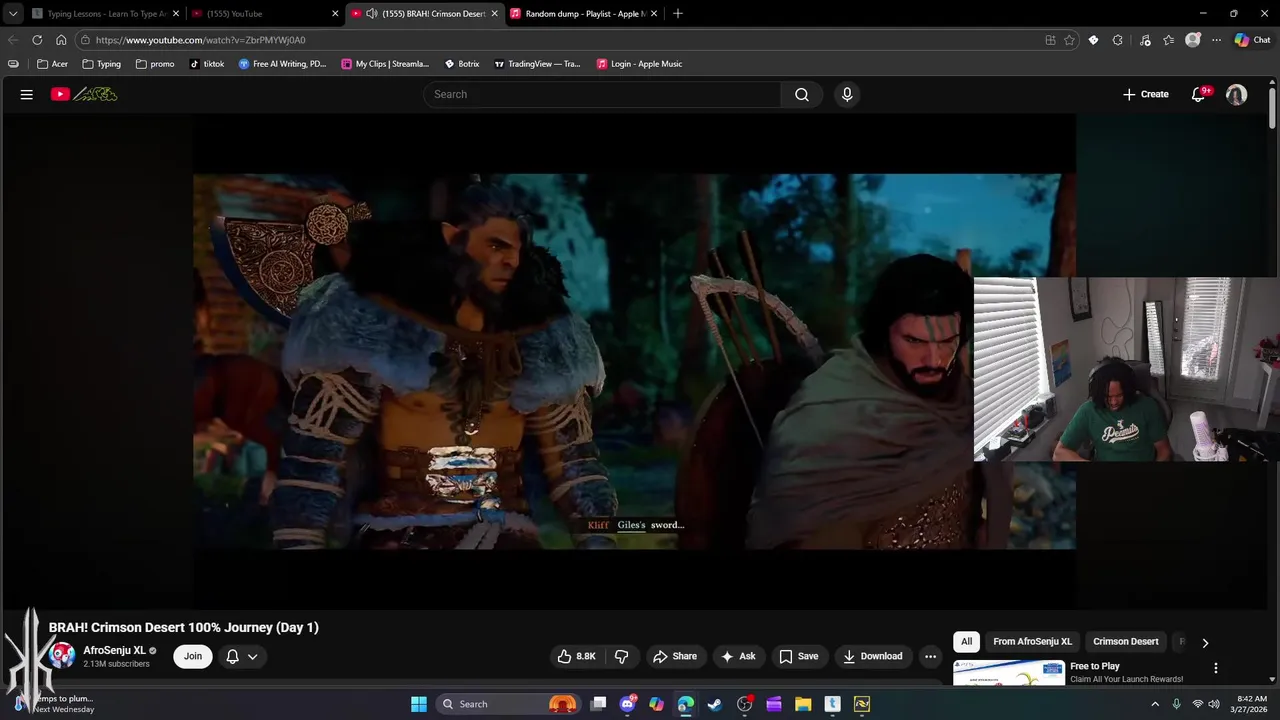
Task: Select From AfroSenju XL filter chip
Action: [x=1032, y=641]
